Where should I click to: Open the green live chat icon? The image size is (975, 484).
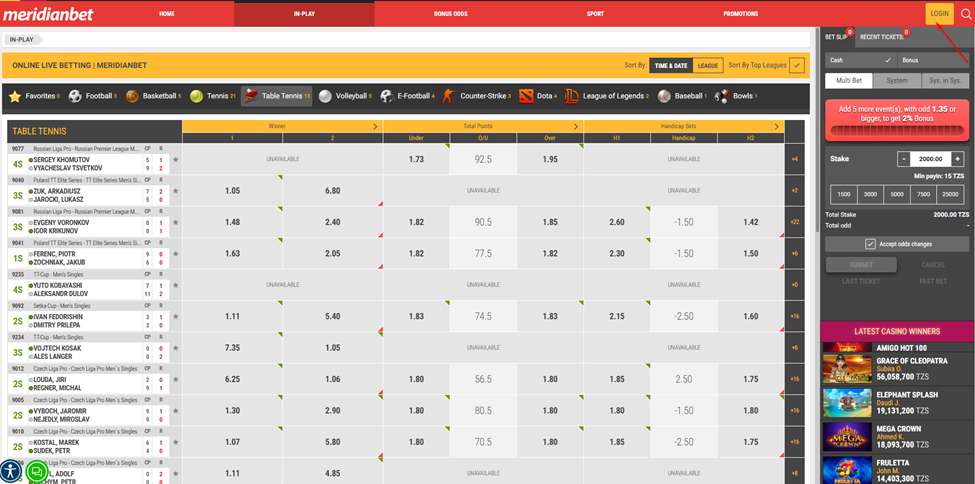click(x=37, y=471)
